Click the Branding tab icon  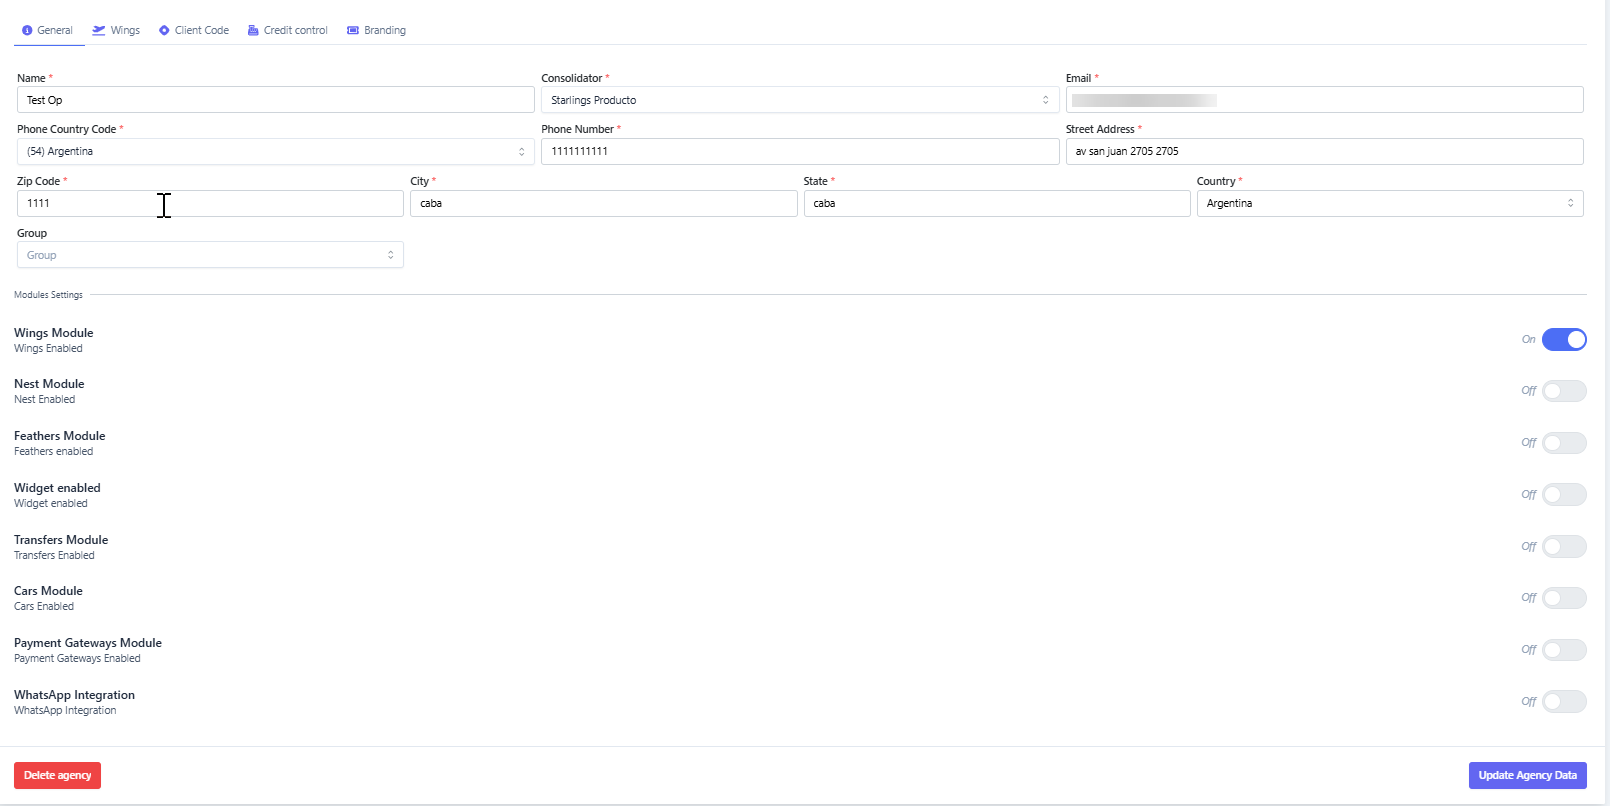click(353, 31)
